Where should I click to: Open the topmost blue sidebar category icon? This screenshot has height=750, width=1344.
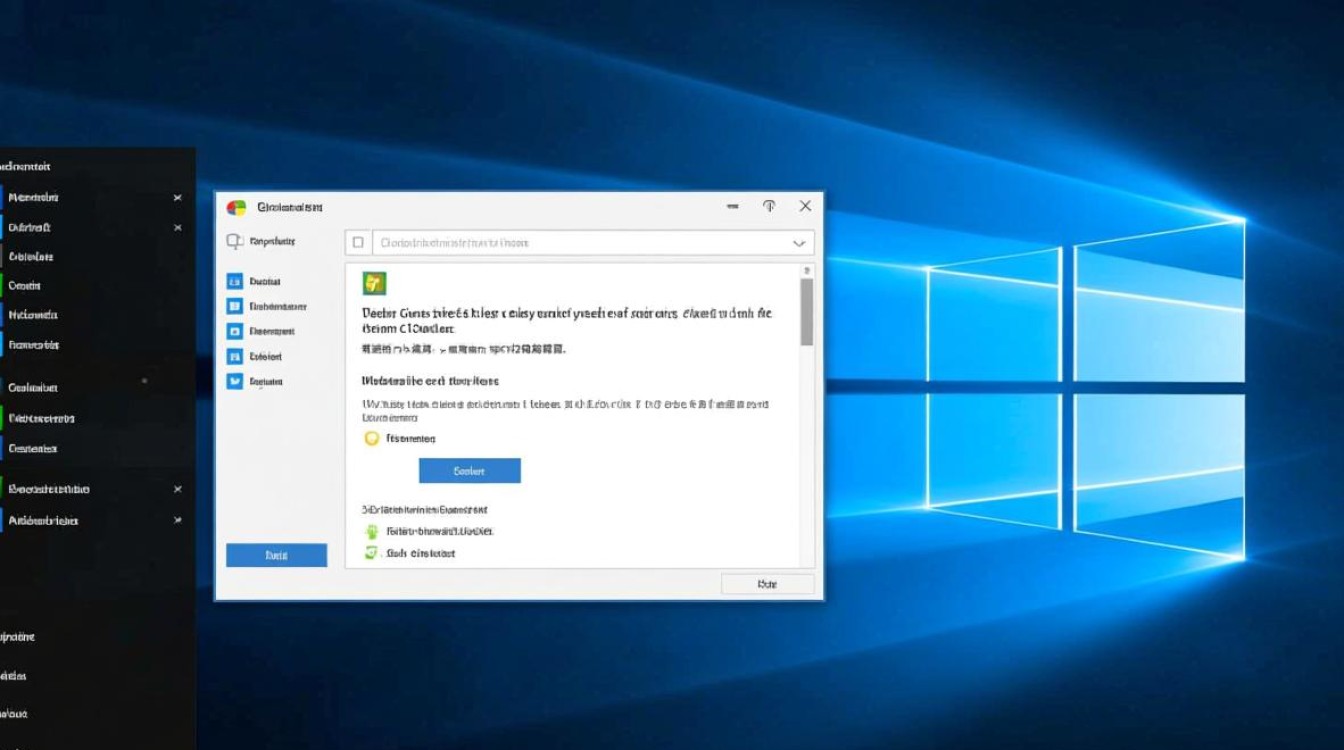[x=237, y=281]
